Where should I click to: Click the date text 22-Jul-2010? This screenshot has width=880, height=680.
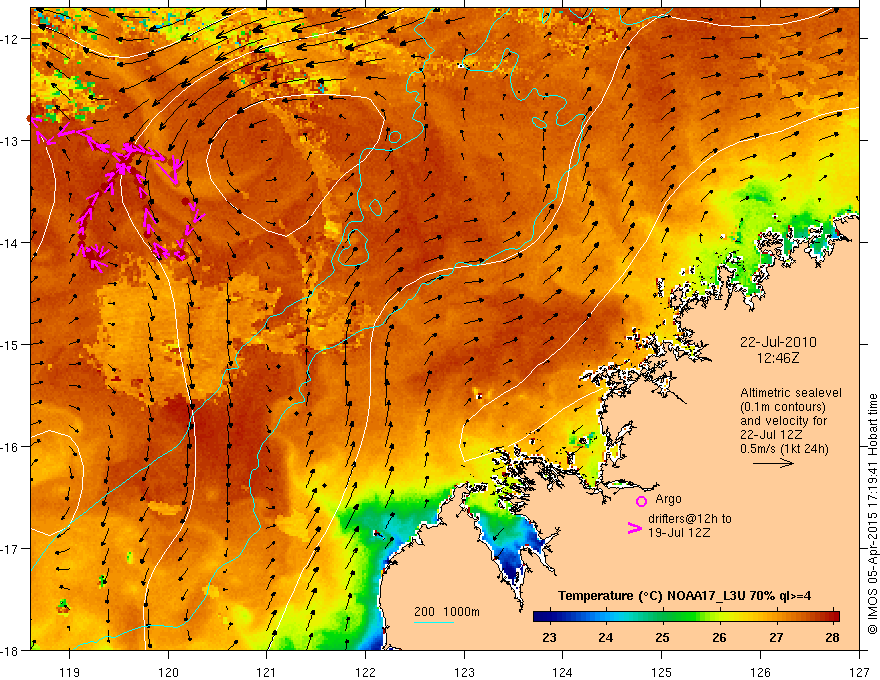(x=778, y=342)
